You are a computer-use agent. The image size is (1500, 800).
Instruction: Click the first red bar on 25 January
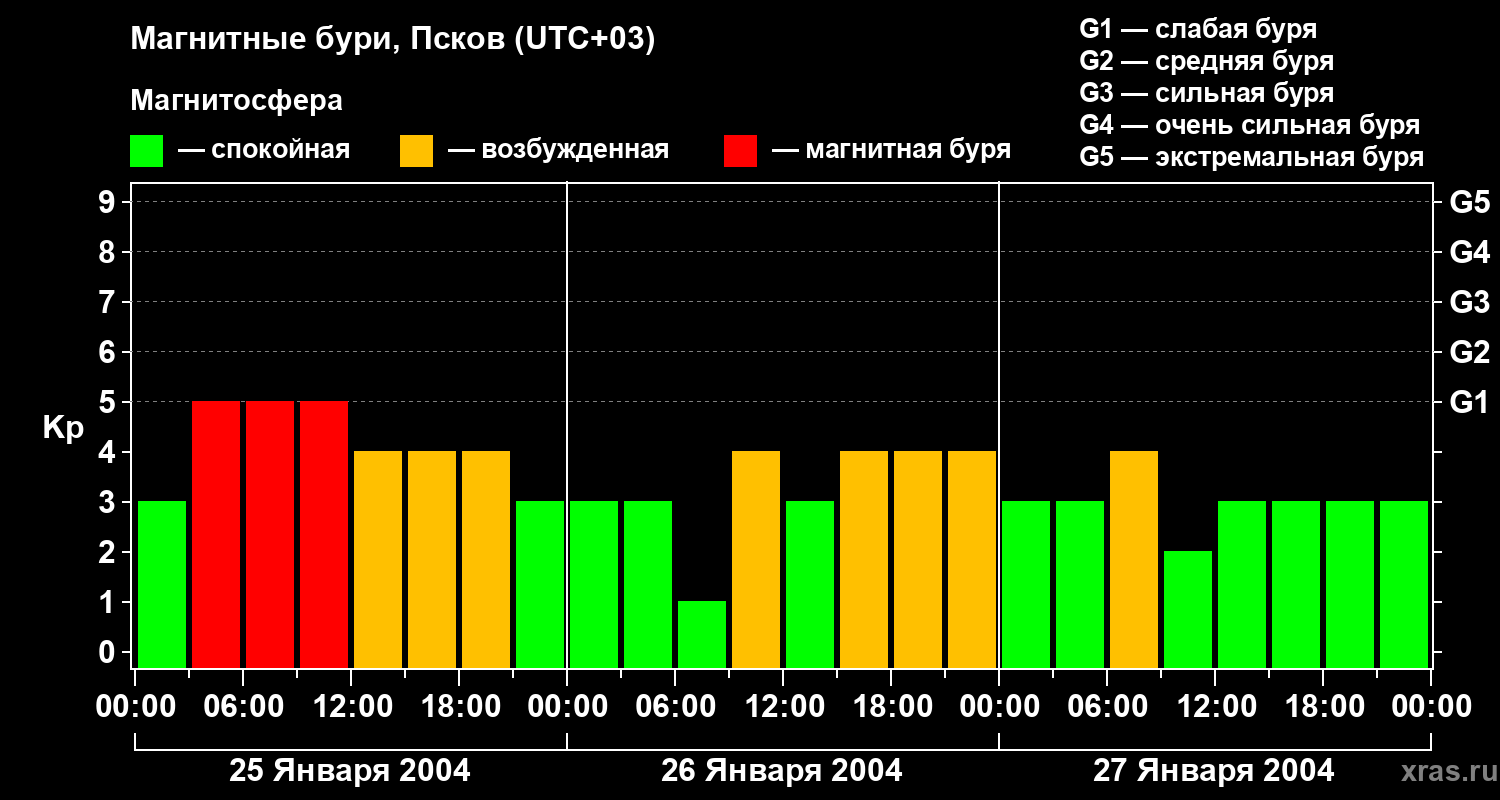tap(216, 534)
